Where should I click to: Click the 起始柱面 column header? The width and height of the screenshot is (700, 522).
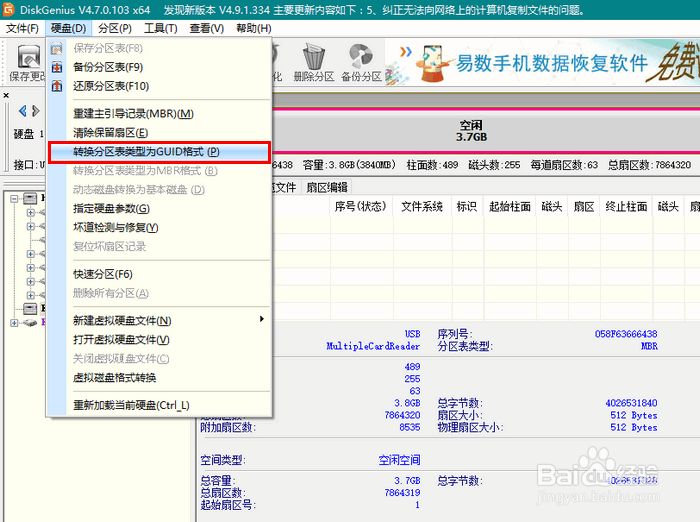point(510,206)
